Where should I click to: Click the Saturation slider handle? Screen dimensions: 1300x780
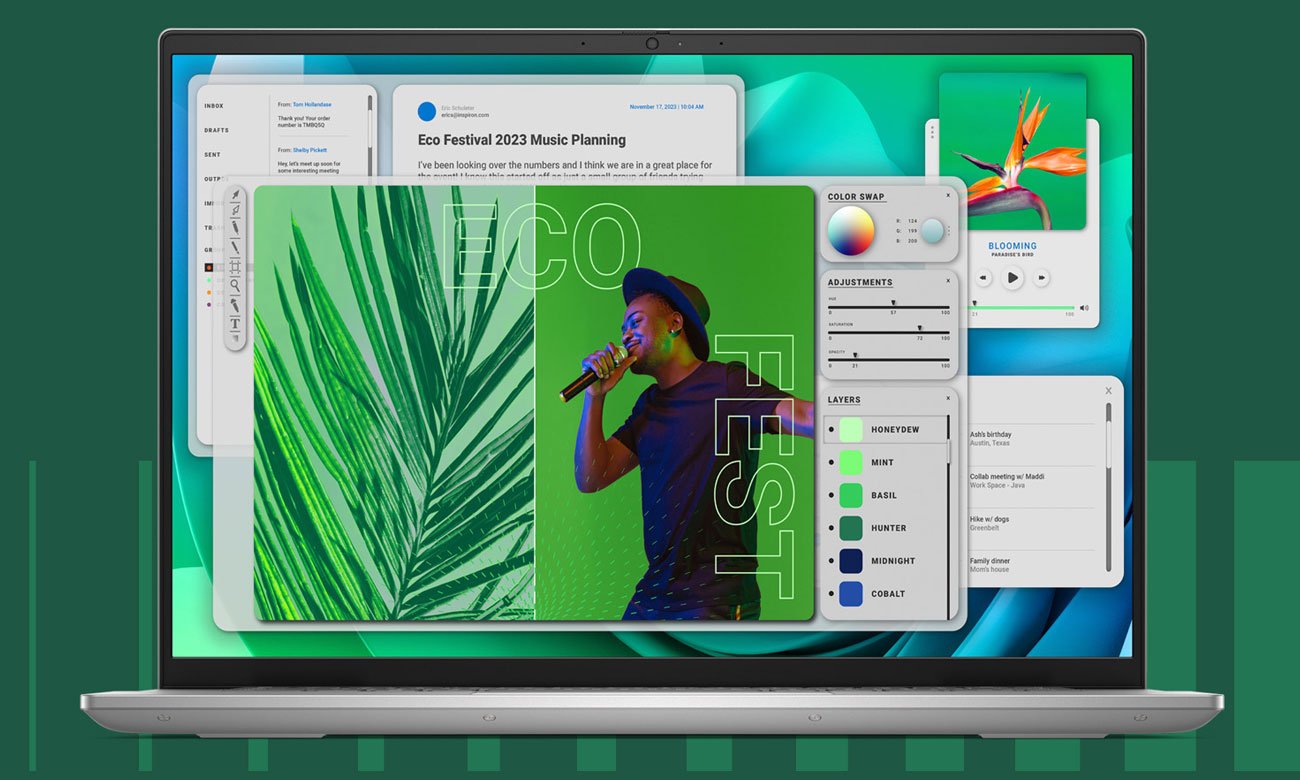coord(919,328)
